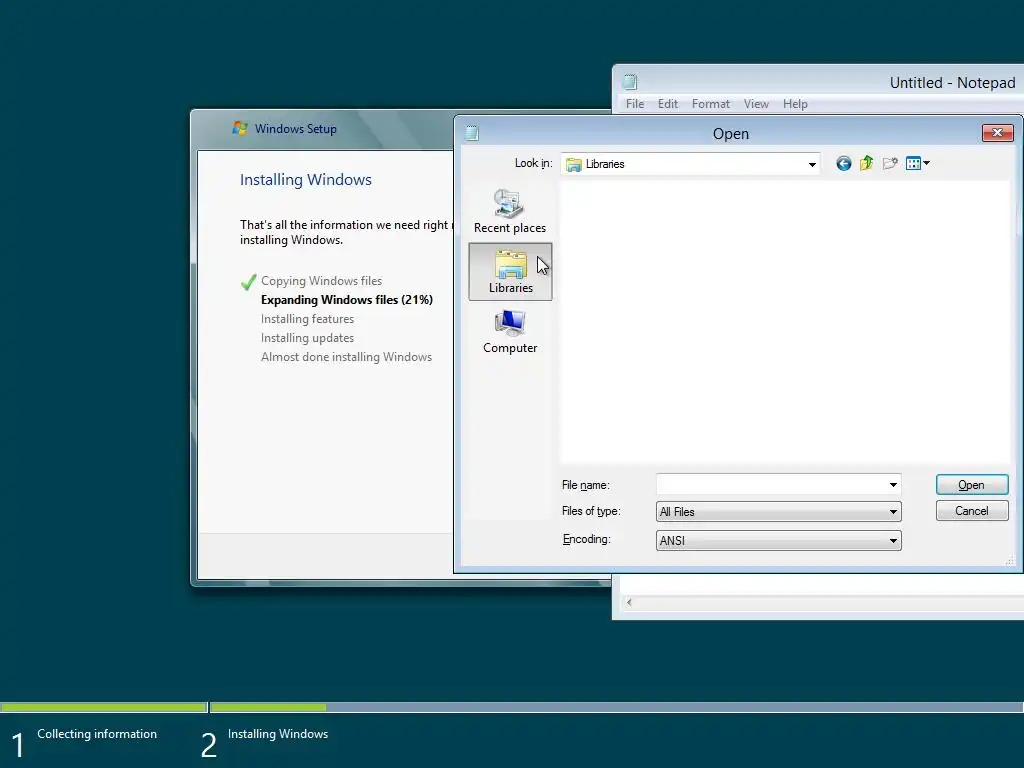
Task: Click the Open button
Action: [x=972, y=485]
